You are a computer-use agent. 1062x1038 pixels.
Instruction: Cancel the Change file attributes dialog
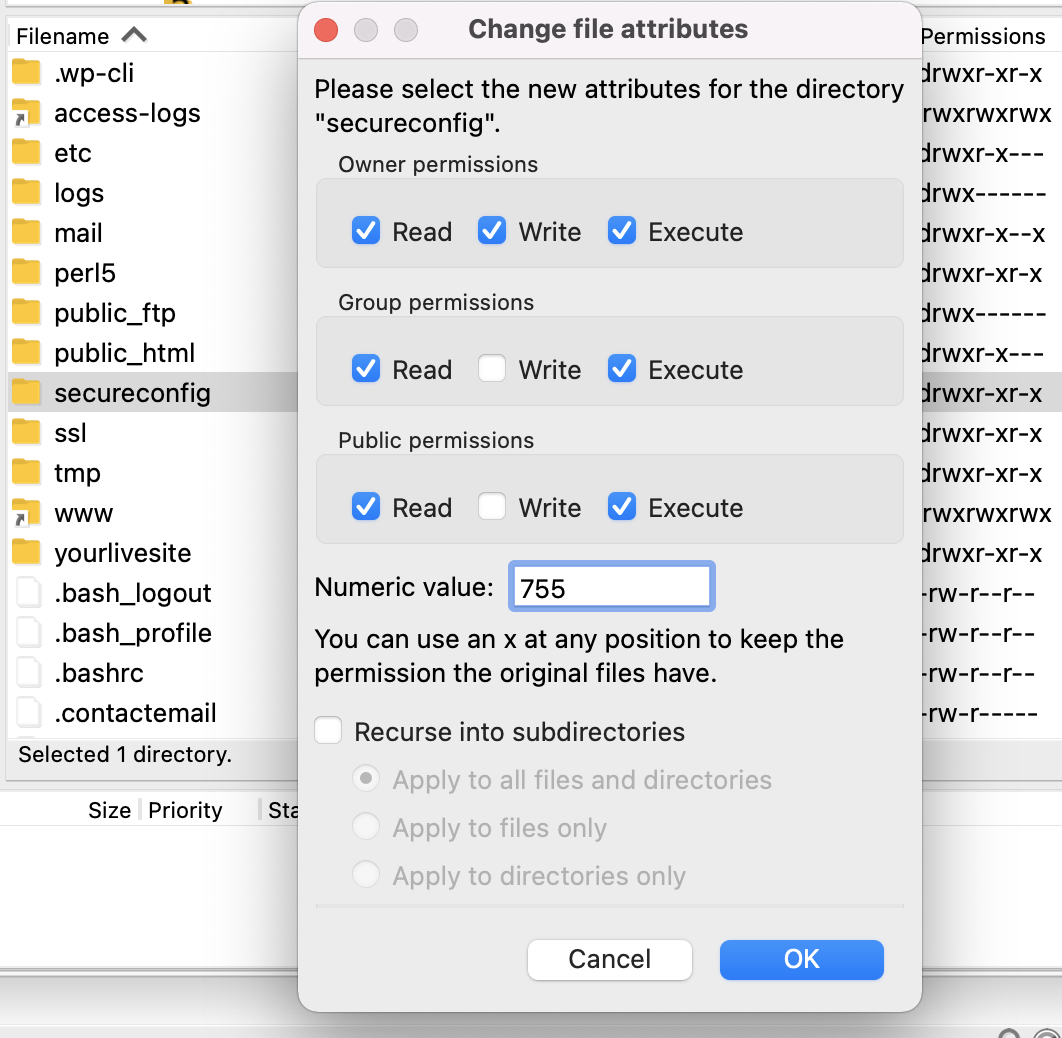[x=609, y=959]
